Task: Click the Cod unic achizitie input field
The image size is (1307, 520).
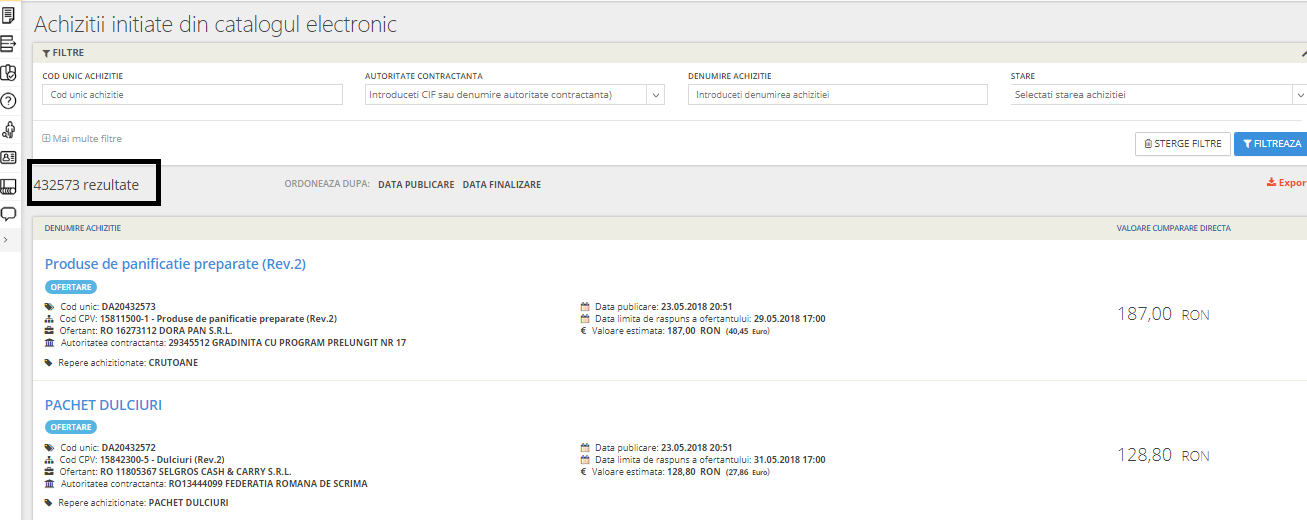Action: click(192, 95)
